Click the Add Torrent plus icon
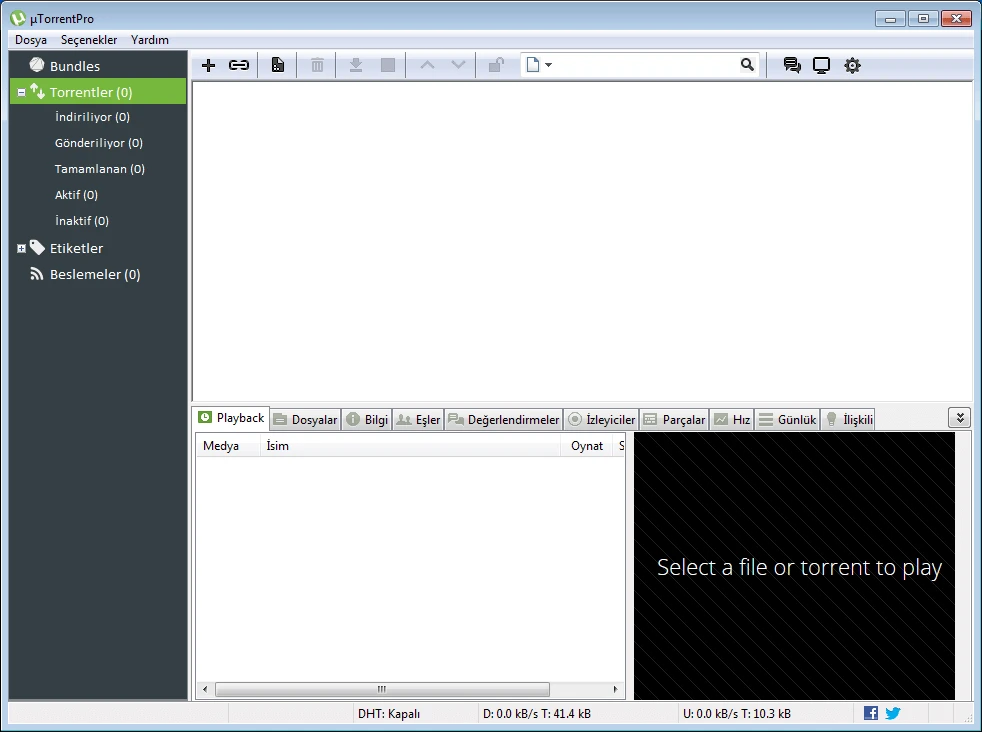The height and width of the screenshot is (732, 982). 208,66
